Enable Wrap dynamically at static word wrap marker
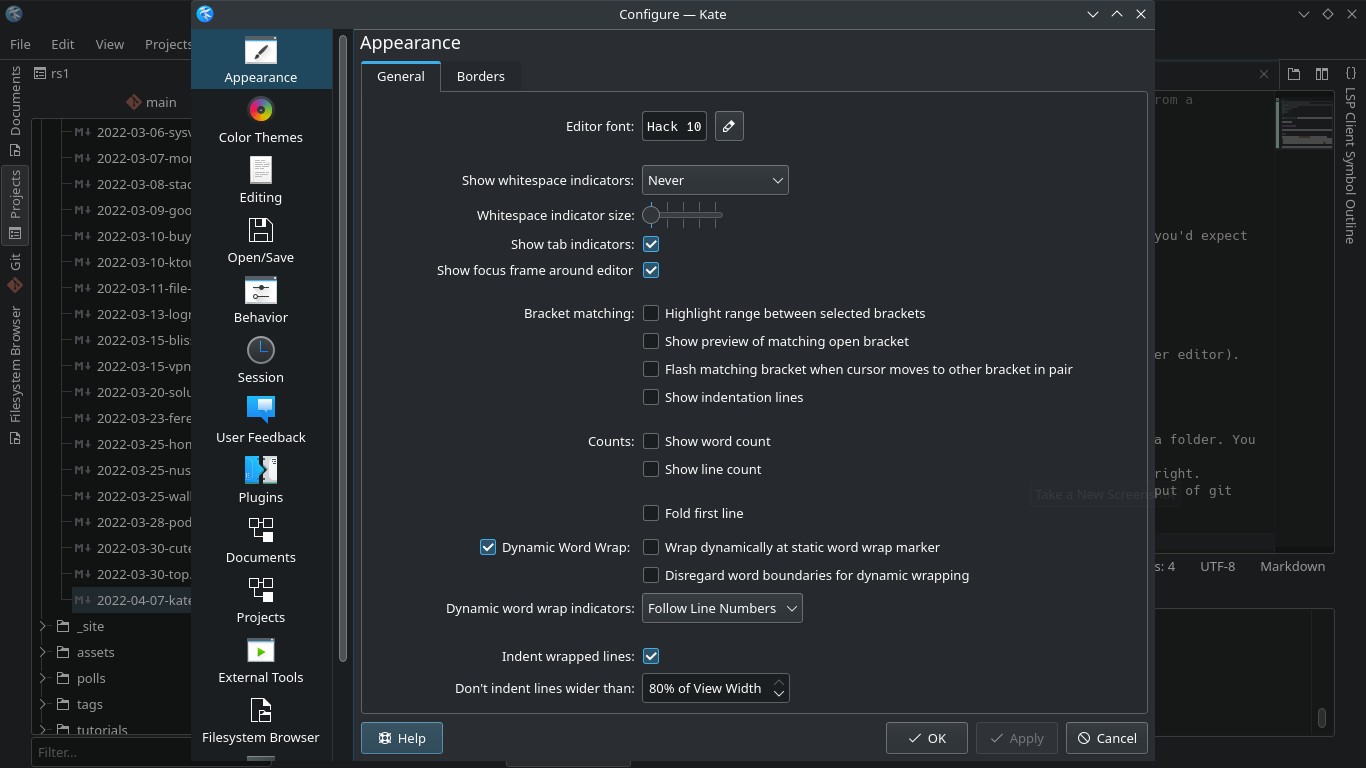Image resolution: width=1366 pixels, height=768 pixels. tap(651, 547)
